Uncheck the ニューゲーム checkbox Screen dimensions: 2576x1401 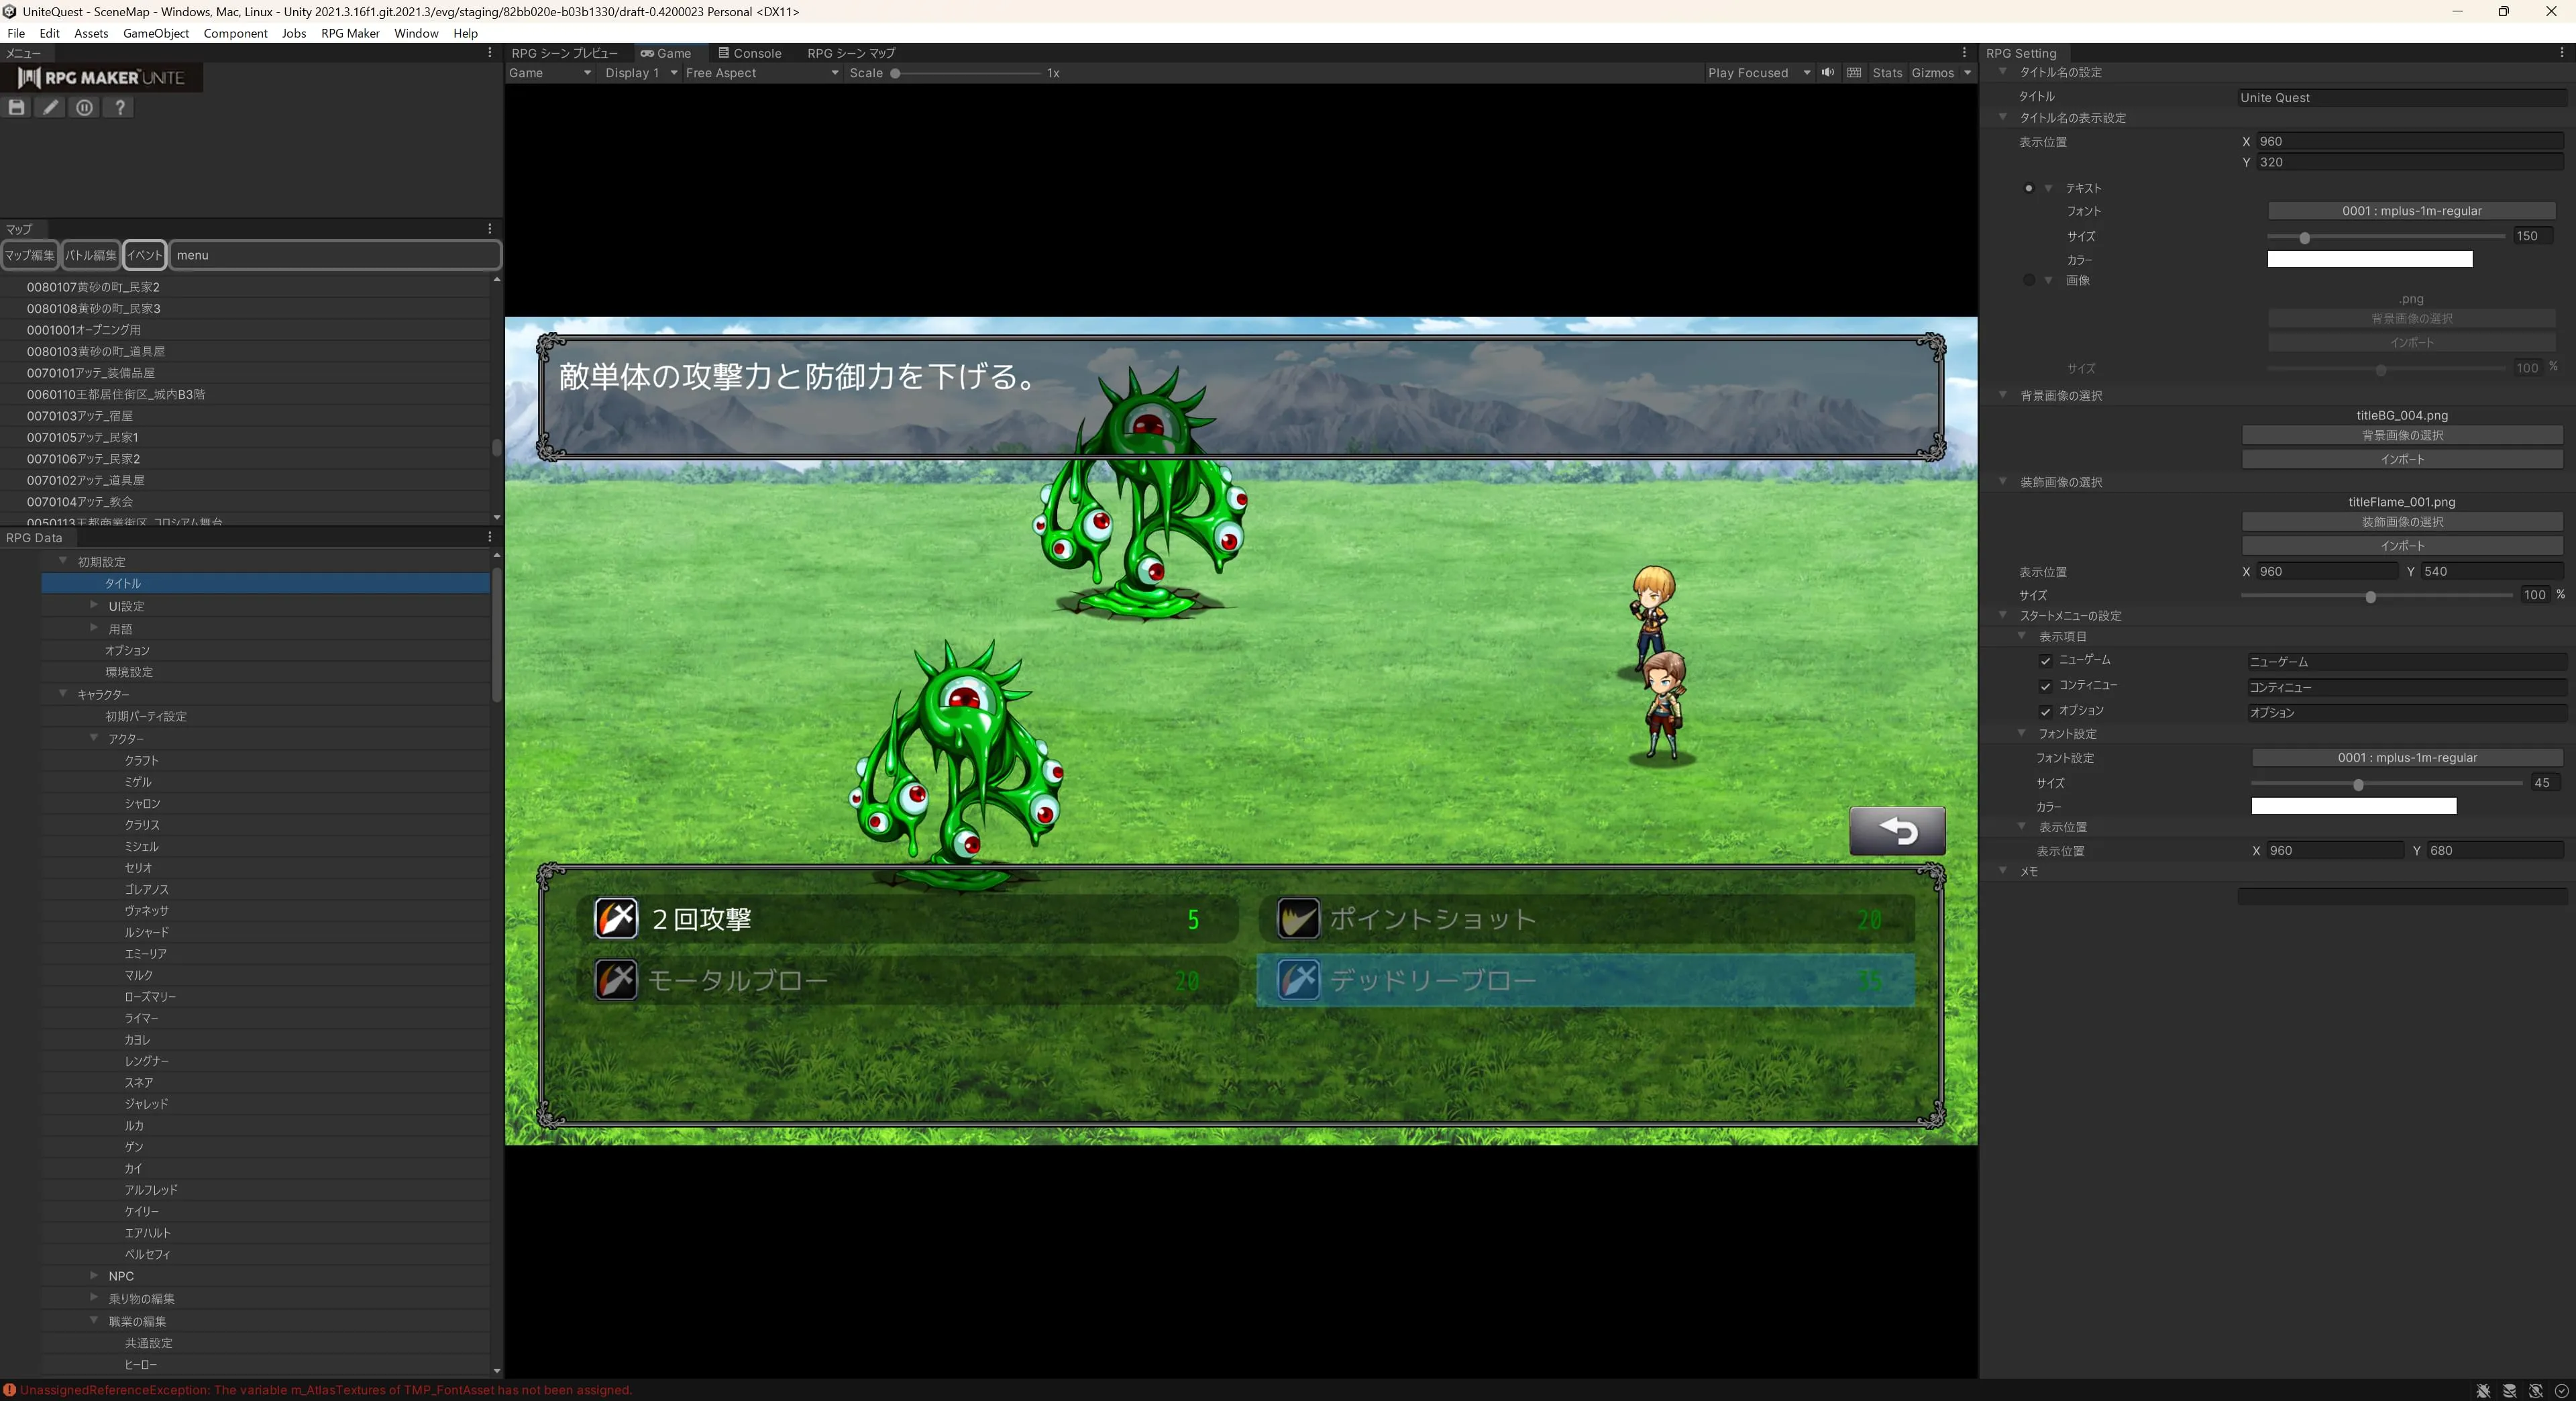tap(2045, 661)
